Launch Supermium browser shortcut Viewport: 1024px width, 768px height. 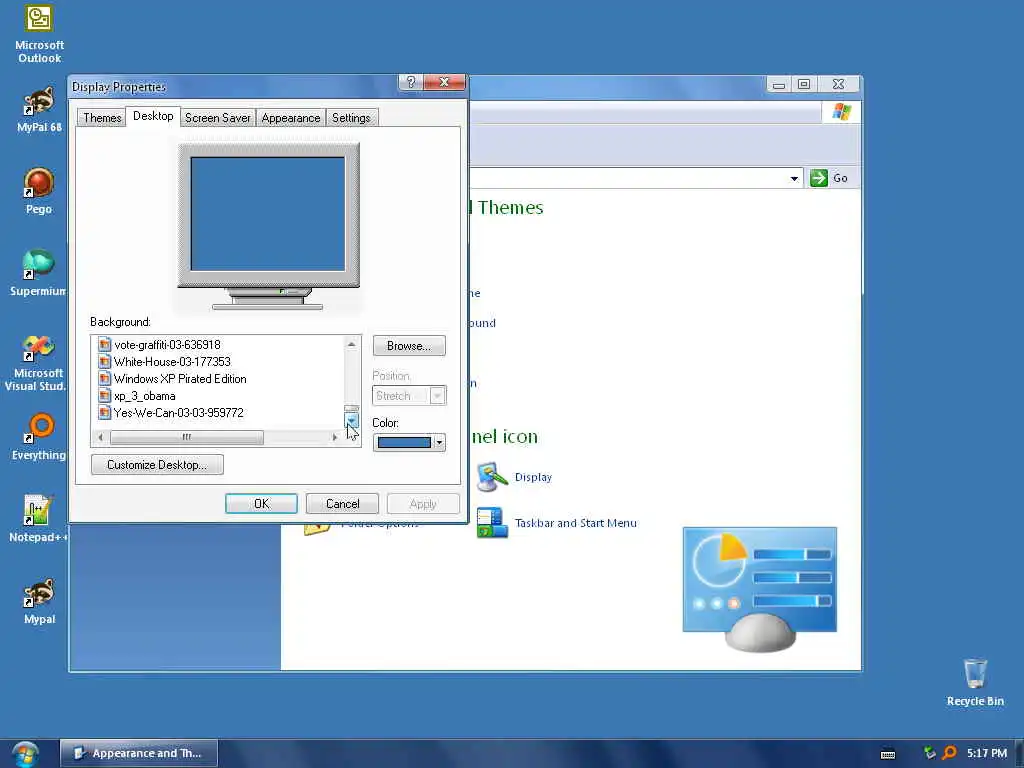point(39,273)
